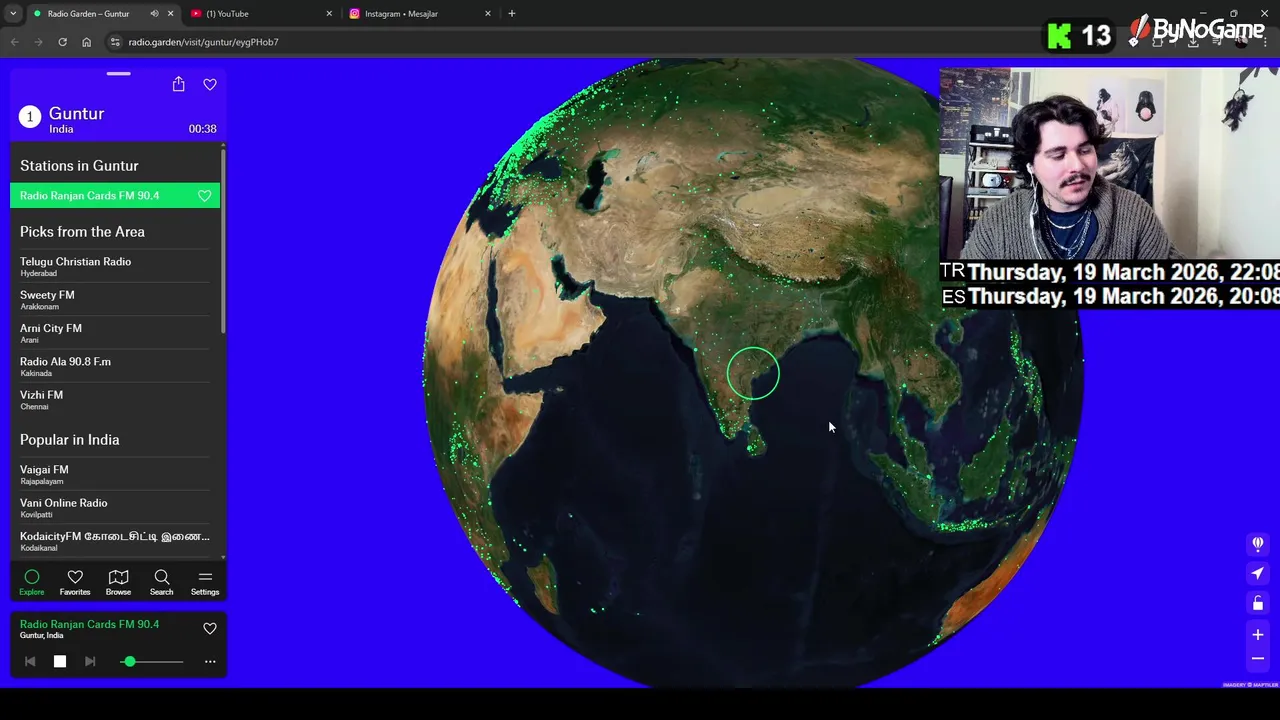
Task: View site information icon in address bar
Action: point(115,42)
